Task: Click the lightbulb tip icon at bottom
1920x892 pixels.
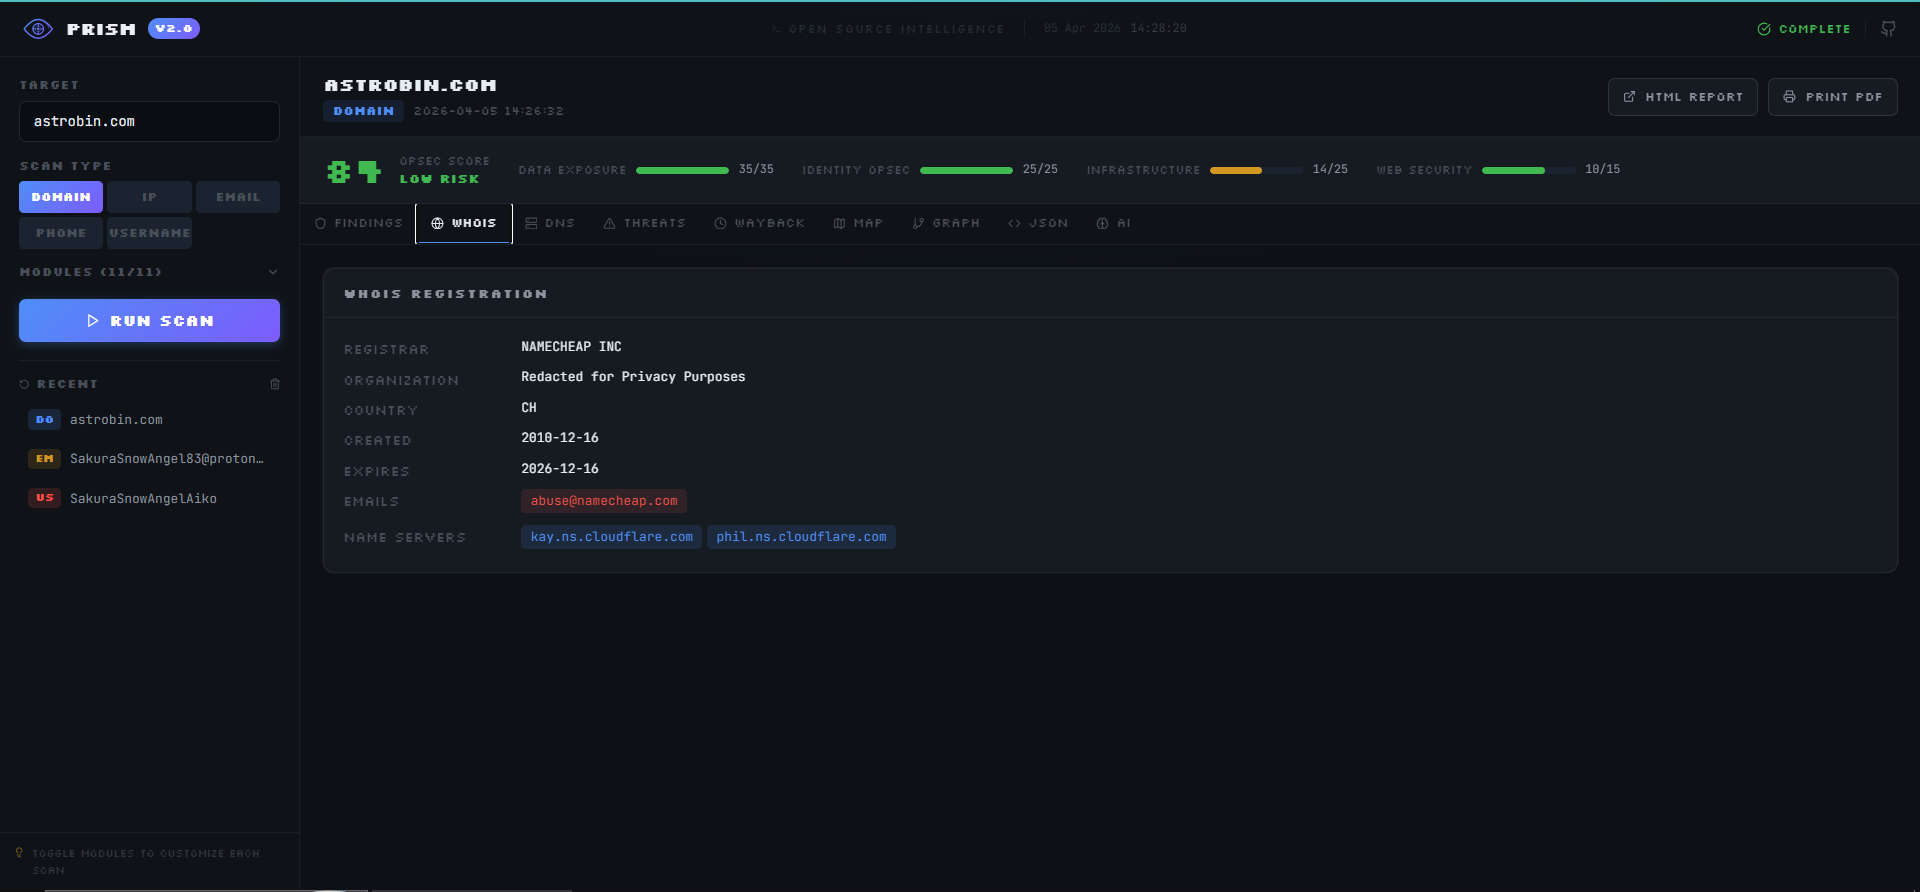Action: pyautogui.click(x=19, y=853)
